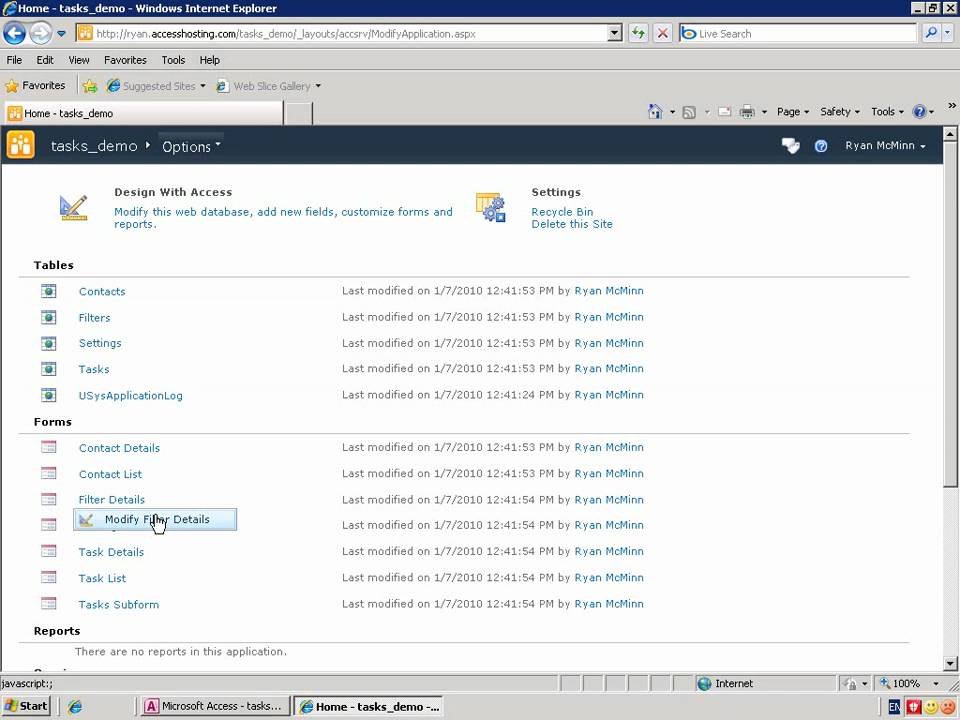Click the form icon beside Contact Details
Screen dimensions: 960x720
[x=48, y=448]
